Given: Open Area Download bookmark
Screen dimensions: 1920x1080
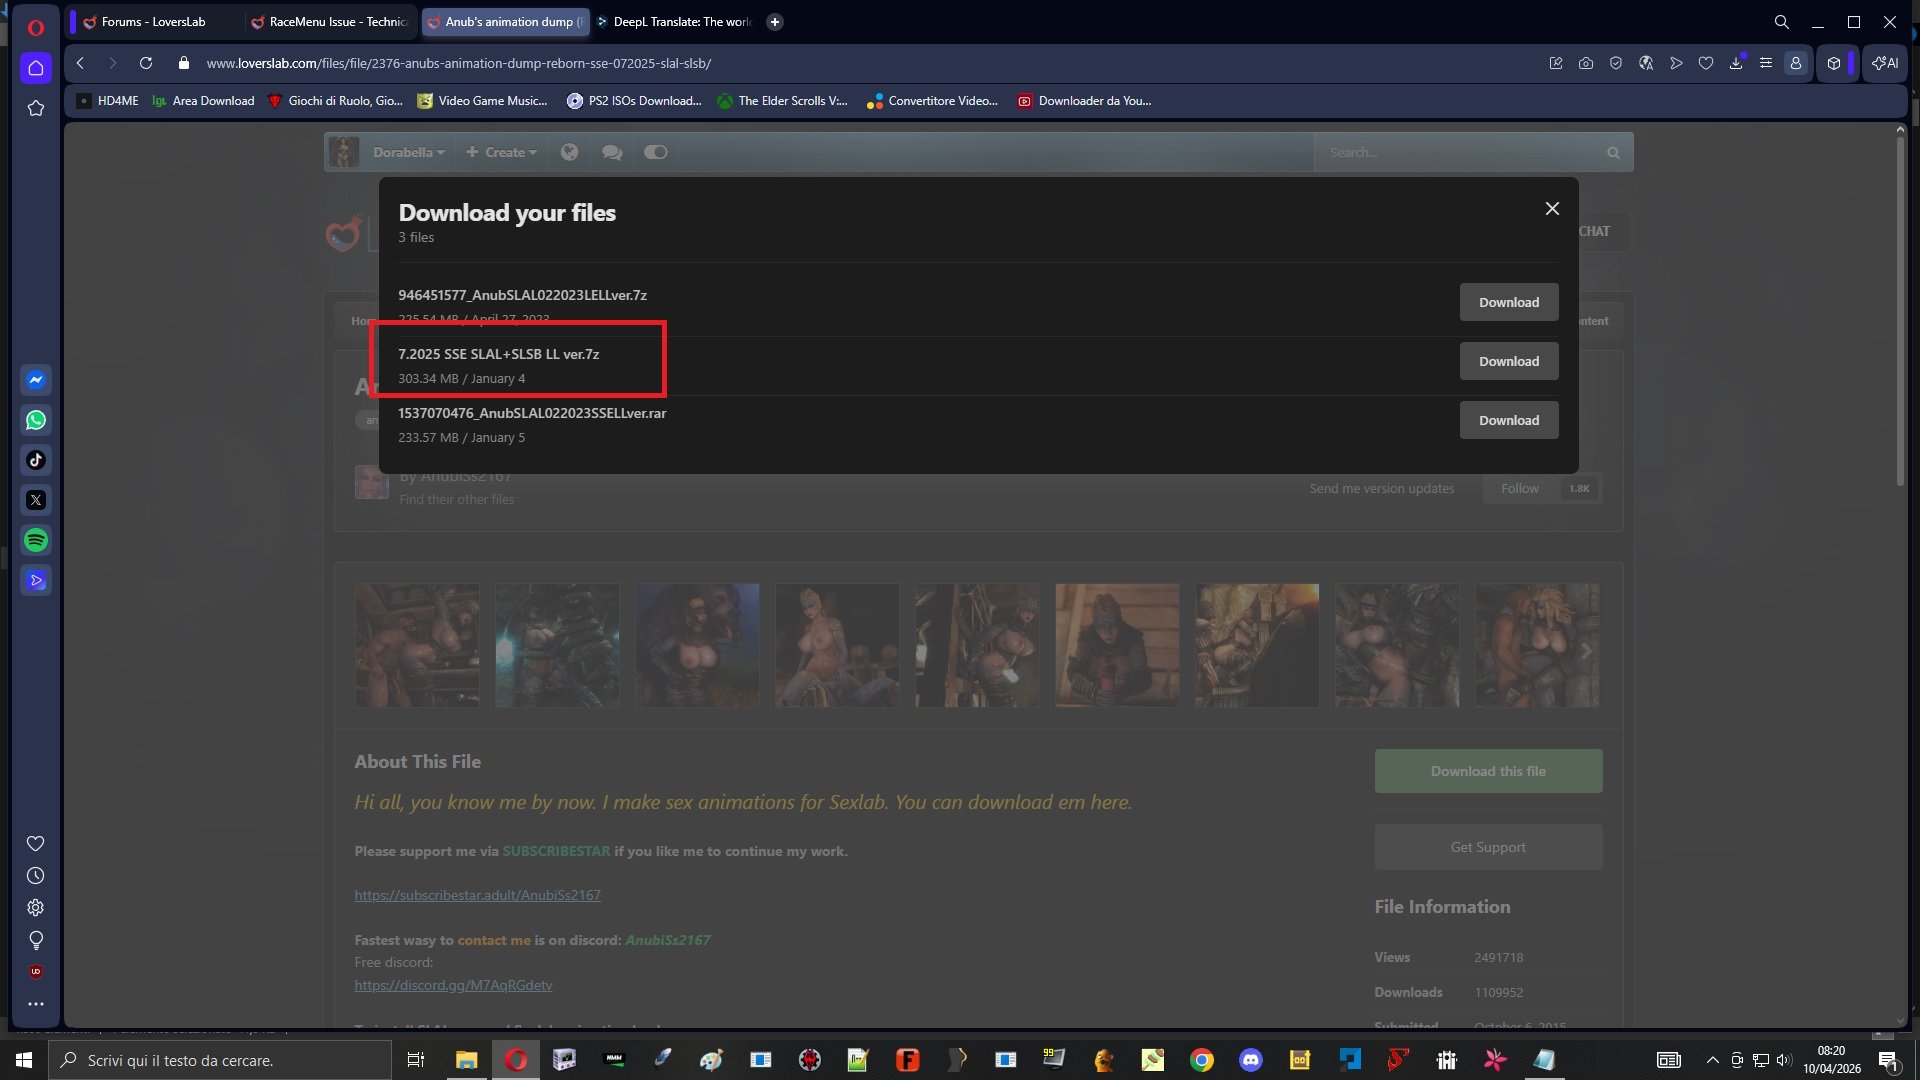Looking at the screenshot, I should pos(204,101).
